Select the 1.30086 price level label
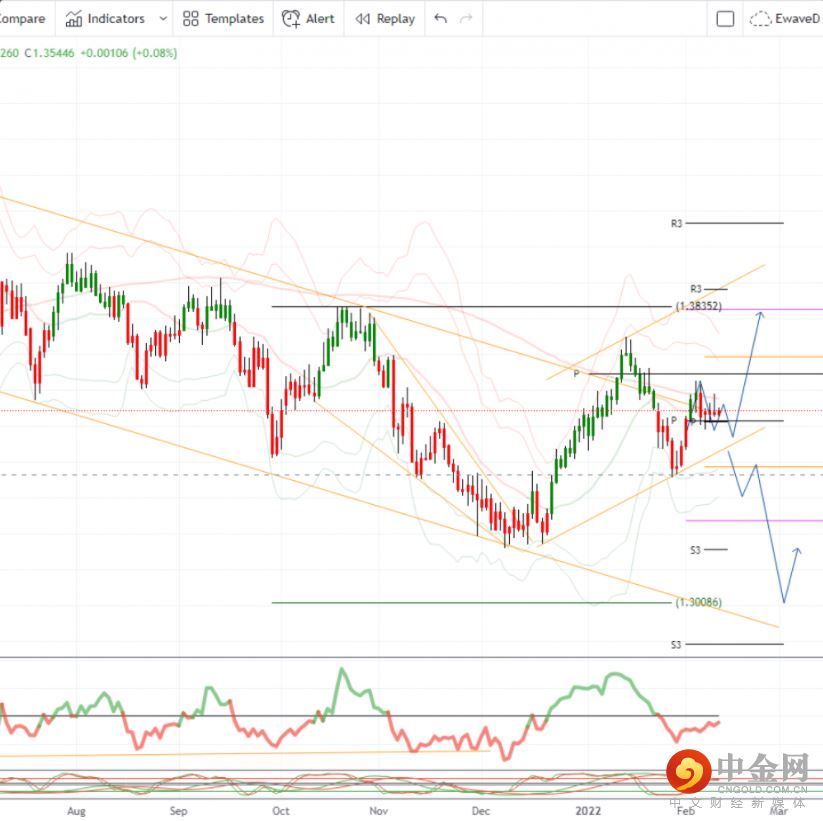Image resolution: width=823 pixels, height=821 pixels. click(x=699, y=602)
